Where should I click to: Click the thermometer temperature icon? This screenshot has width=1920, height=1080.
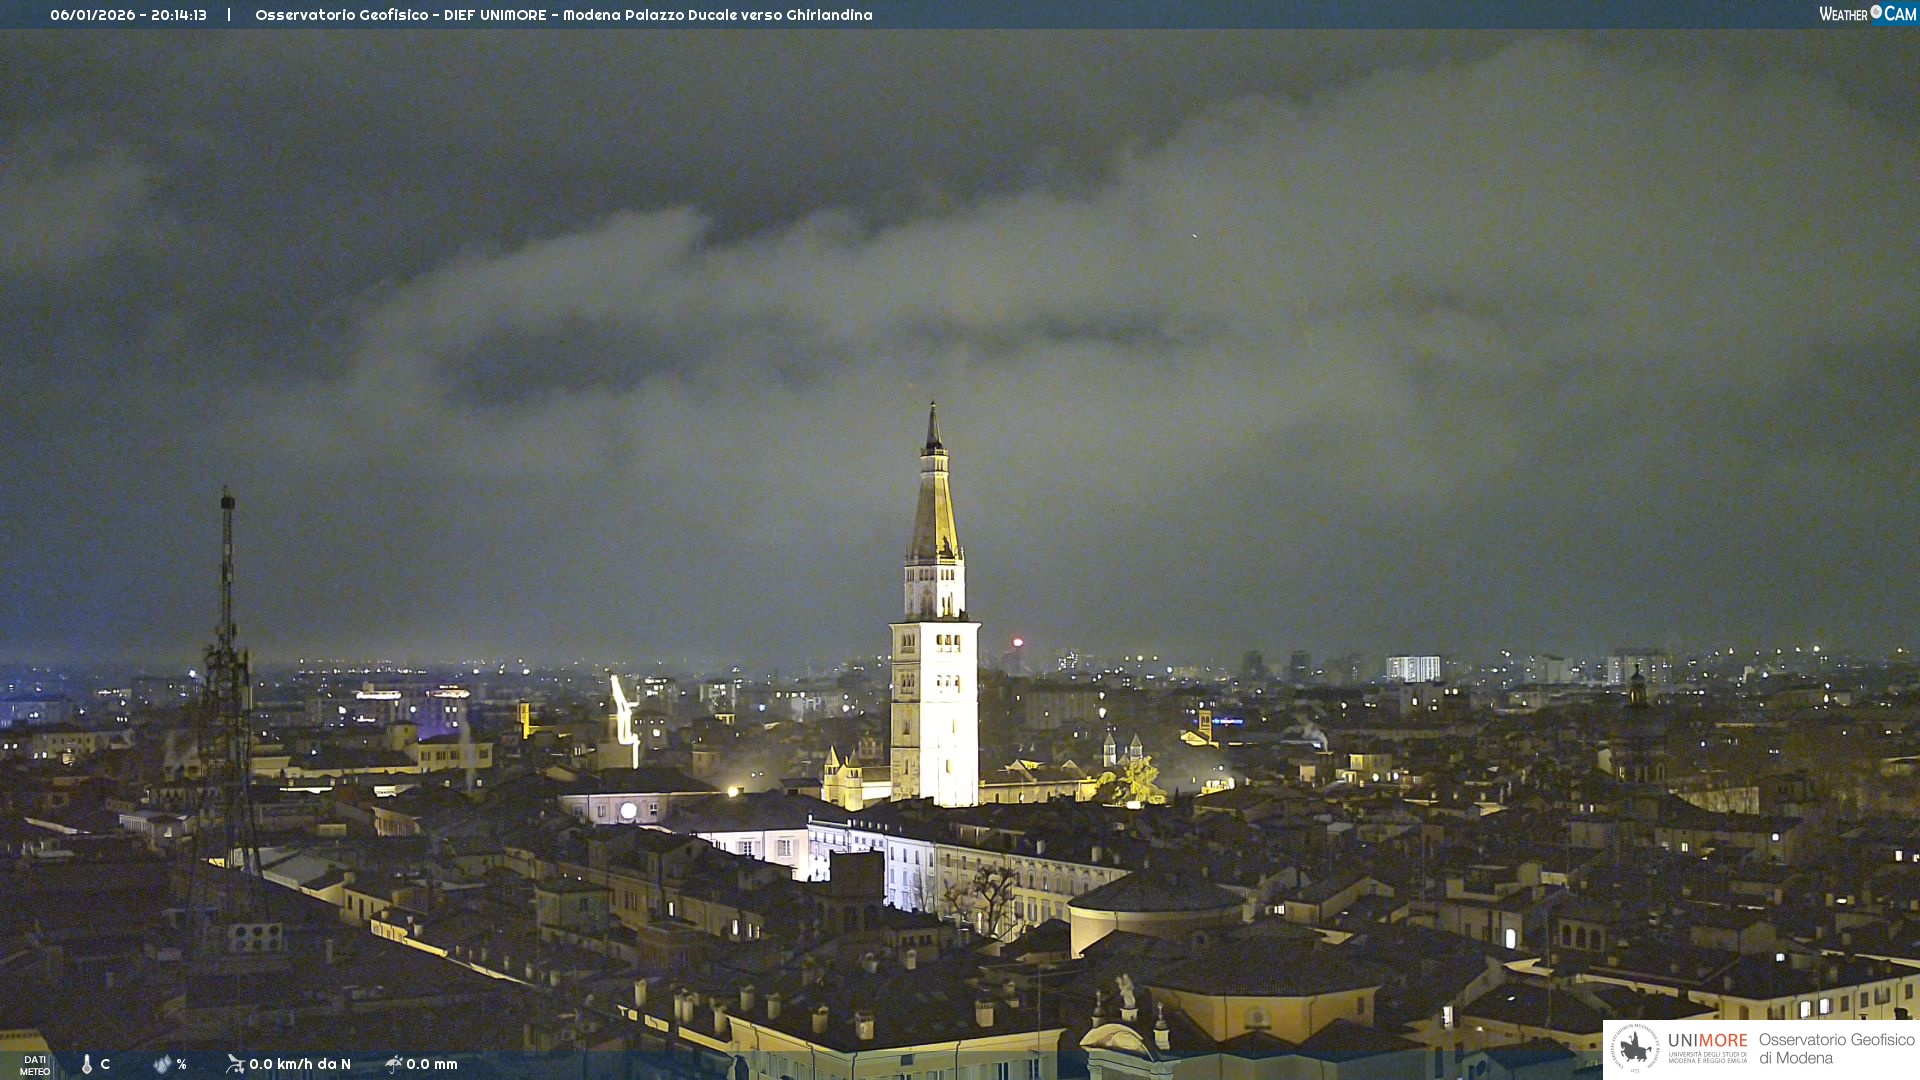[x=87, y=1064]
